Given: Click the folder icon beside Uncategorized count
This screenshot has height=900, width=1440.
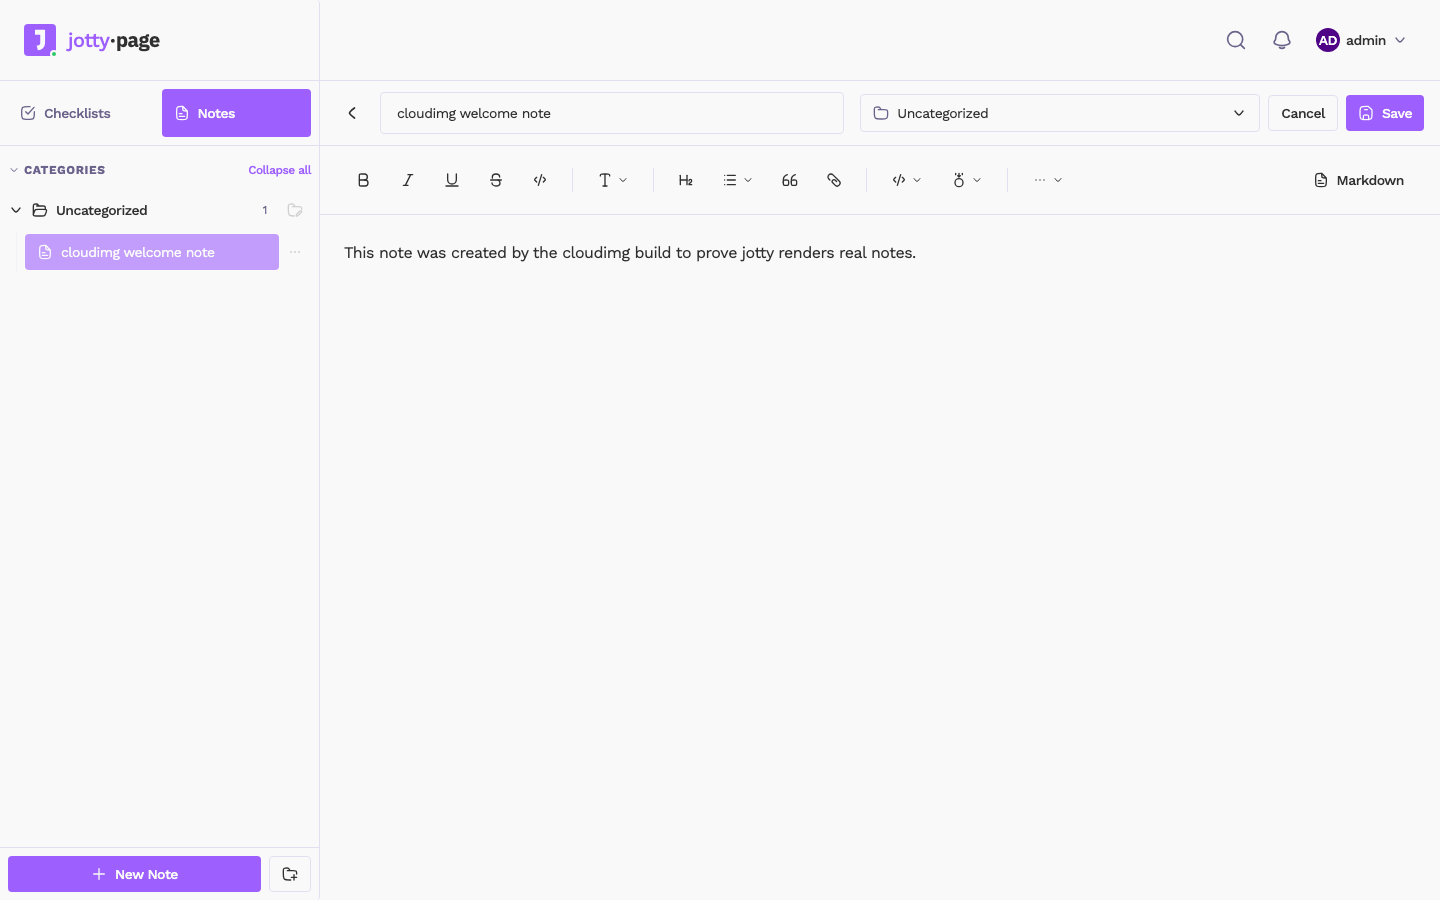Looking at the screenshot, I should point(295,210).
